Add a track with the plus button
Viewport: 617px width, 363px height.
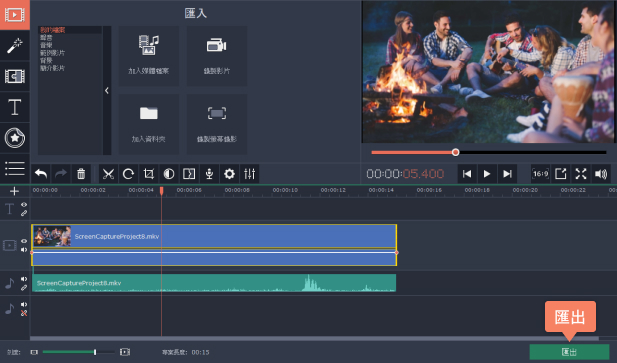click(15, 191)
